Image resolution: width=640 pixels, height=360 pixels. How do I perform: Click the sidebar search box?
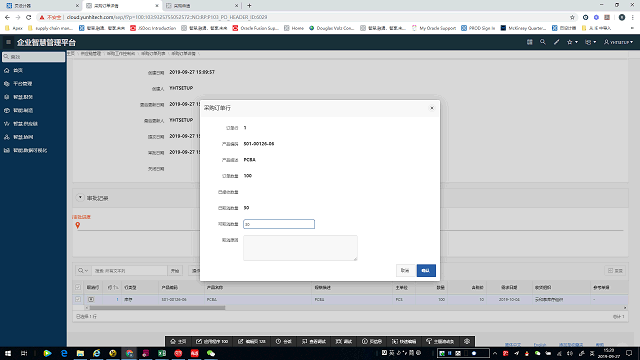33,57
